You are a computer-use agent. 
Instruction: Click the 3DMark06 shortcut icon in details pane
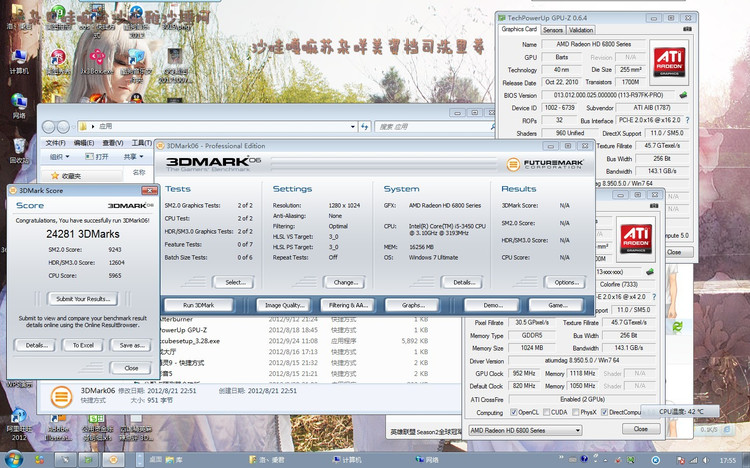61,396
